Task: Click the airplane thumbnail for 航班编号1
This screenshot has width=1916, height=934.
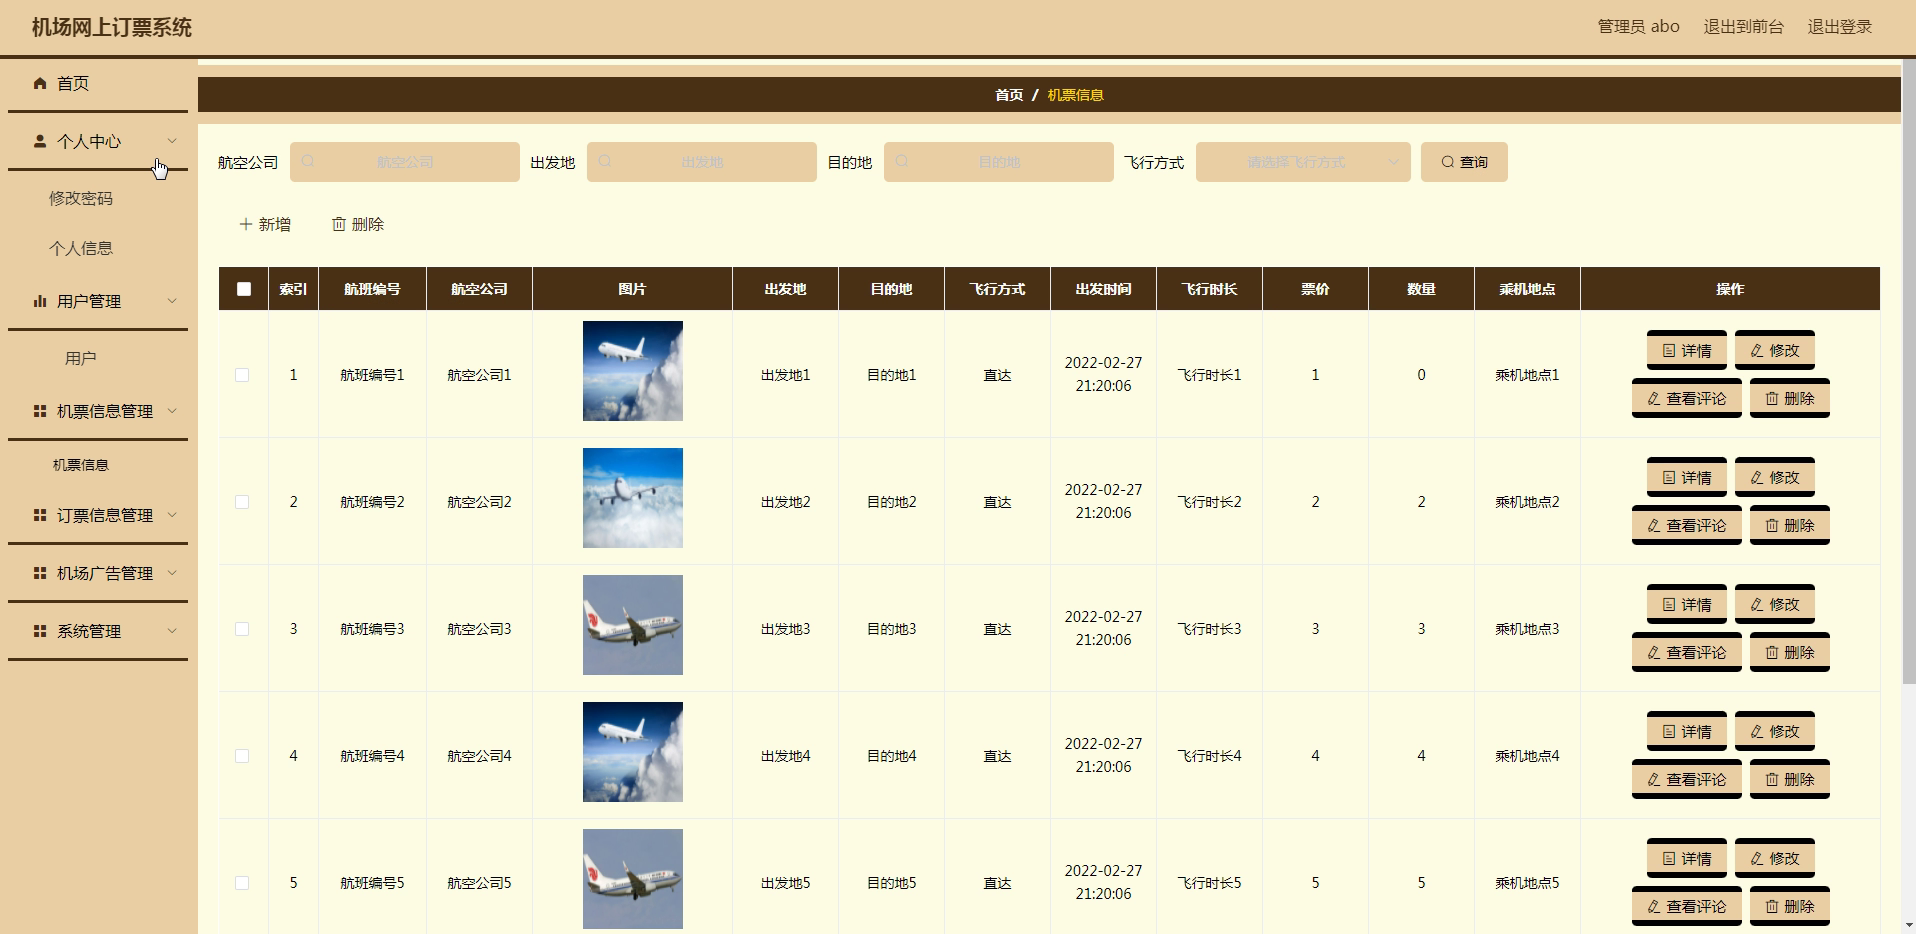Action: point(633,371)
